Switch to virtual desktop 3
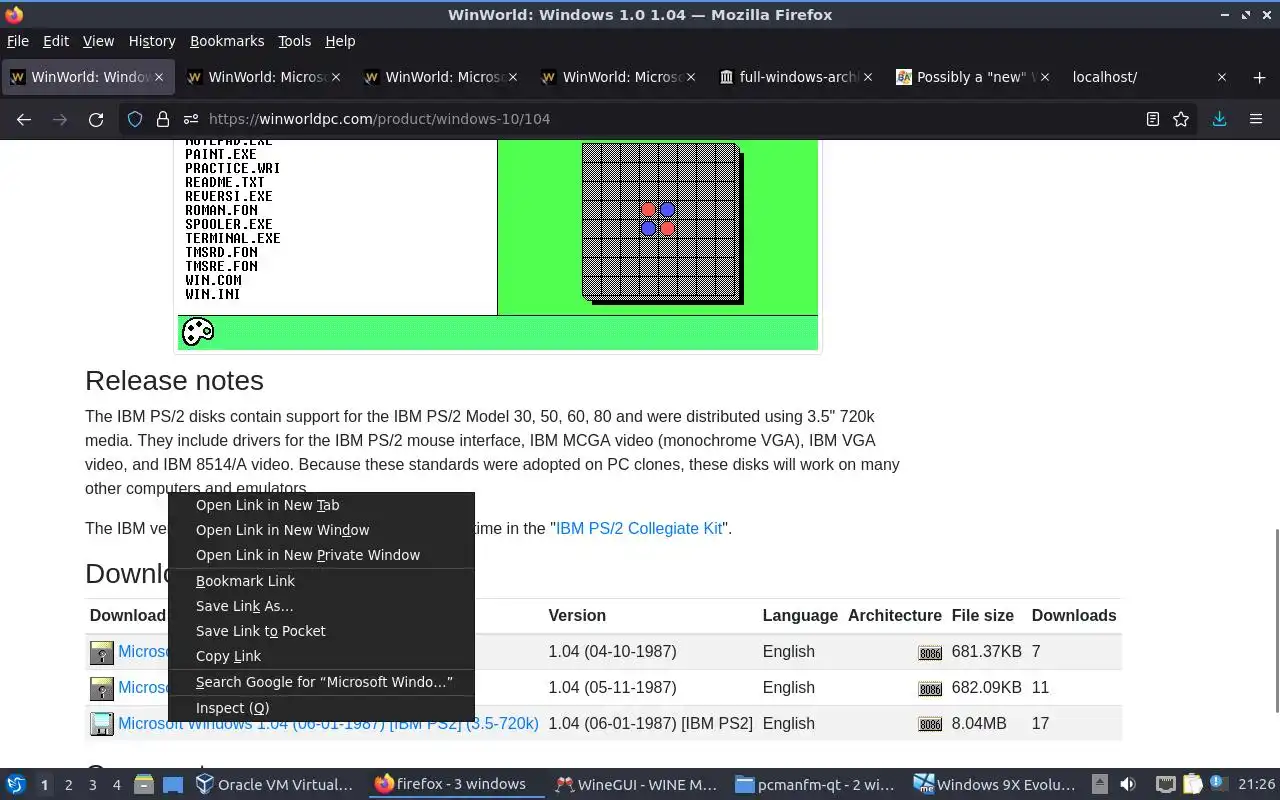Screen dimensions: 1280x800 tap(92, 785)
